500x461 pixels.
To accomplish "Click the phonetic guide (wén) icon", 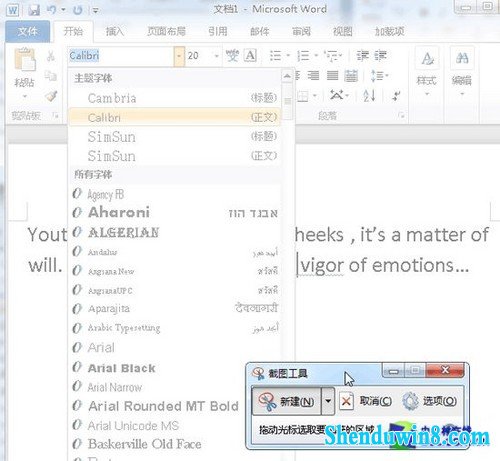I will (x=232, y=56).
